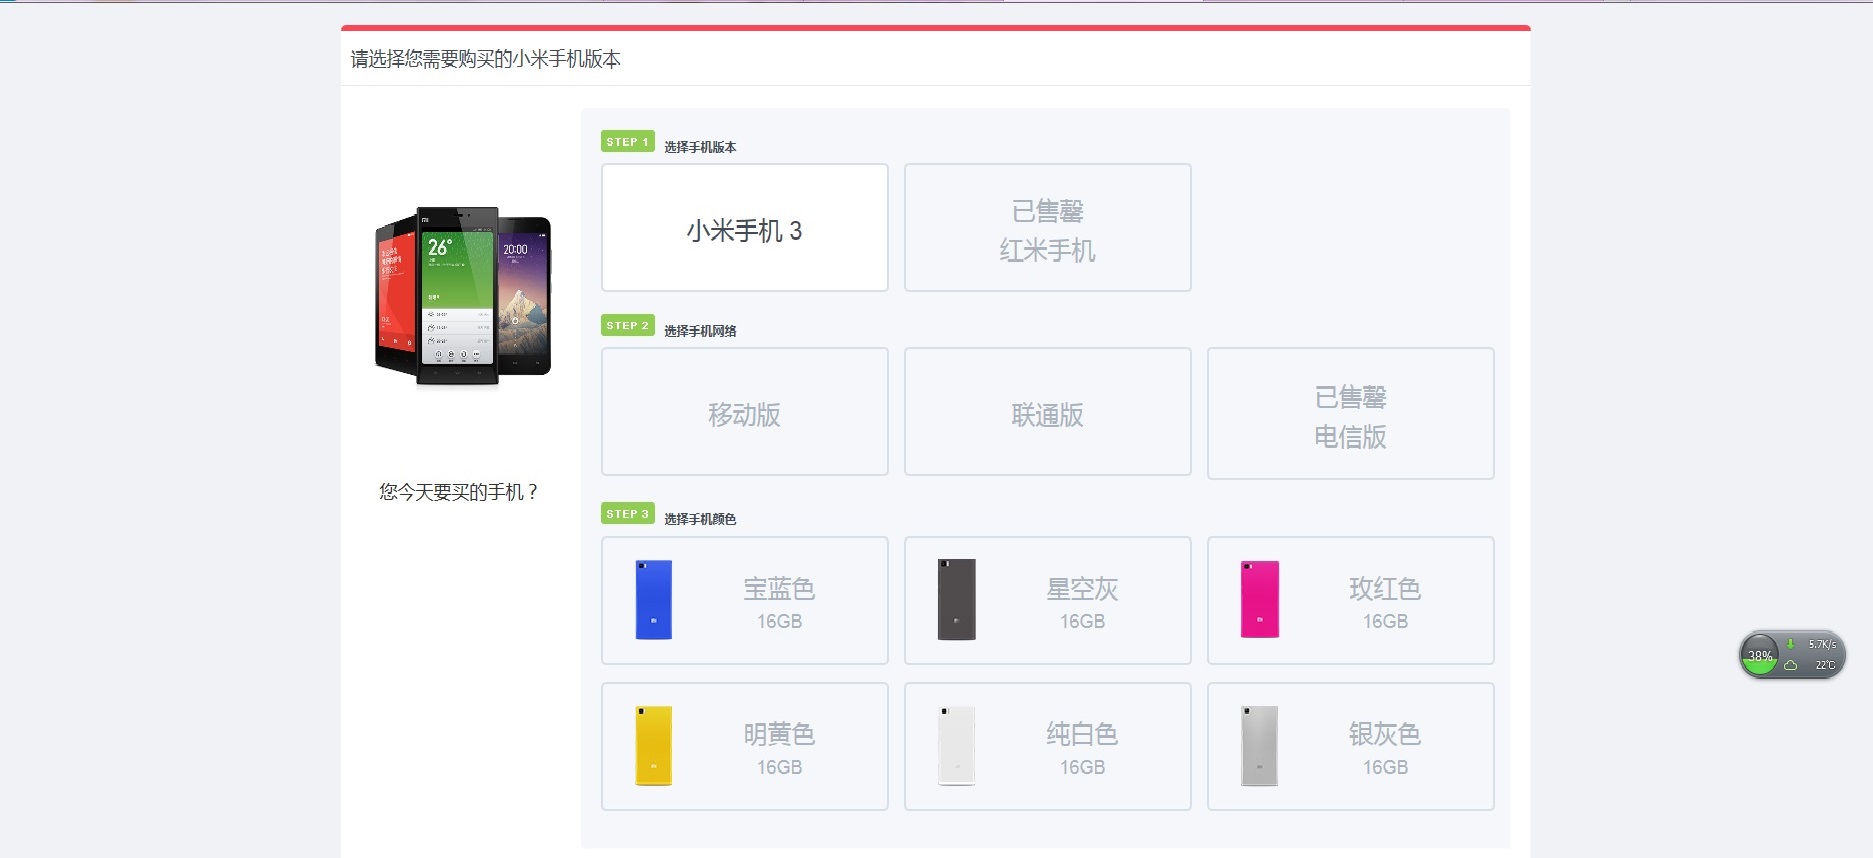Click the three-phone product image
The height and width of the screenshot is (858, 1873).
pos(463,297)
